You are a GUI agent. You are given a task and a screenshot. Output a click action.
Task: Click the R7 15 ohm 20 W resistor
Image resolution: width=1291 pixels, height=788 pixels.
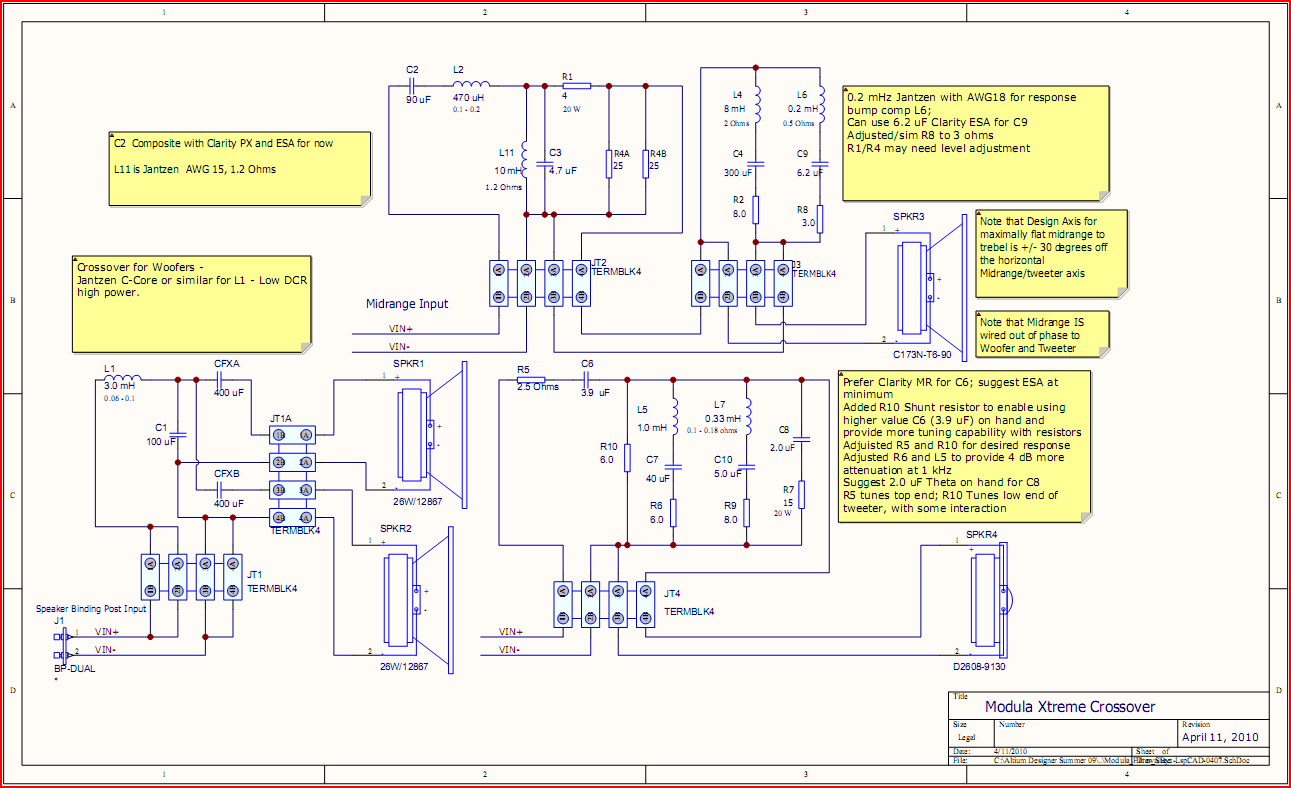coord(802,494)
